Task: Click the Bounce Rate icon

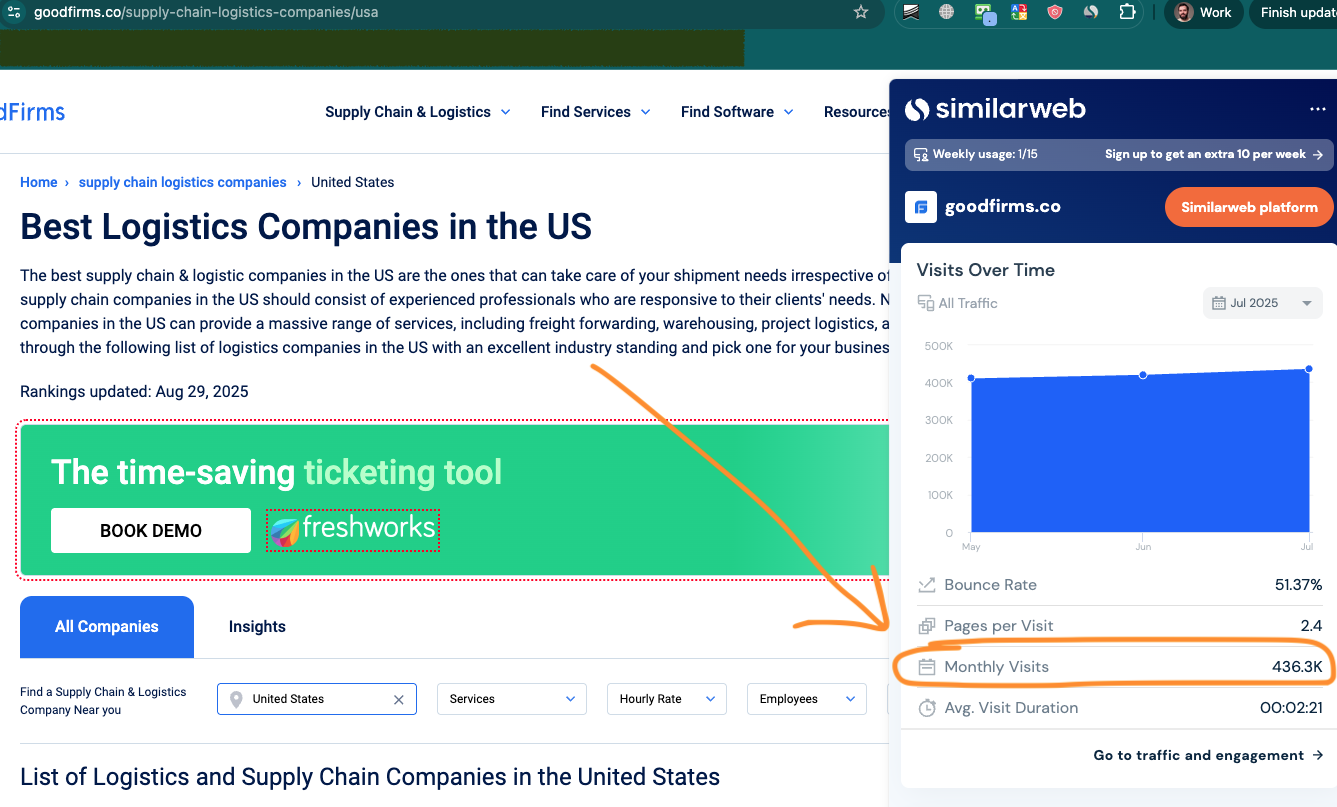Action: point(926,585)
